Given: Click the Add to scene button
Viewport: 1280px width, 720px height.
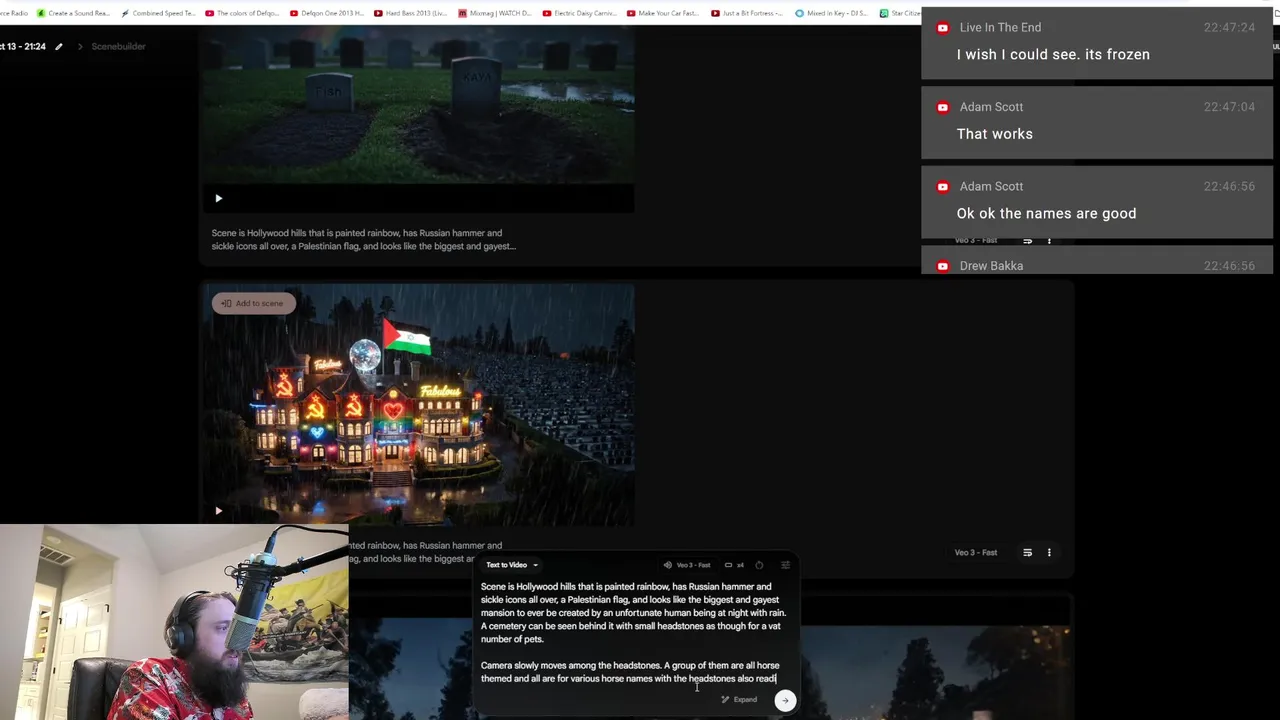Looking at the screenshot, I should coord(253,303).
